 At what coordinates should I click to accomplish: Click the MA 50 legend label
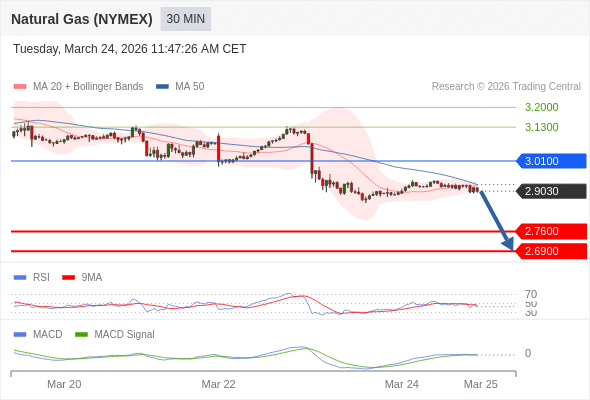(x=190, y=87)
